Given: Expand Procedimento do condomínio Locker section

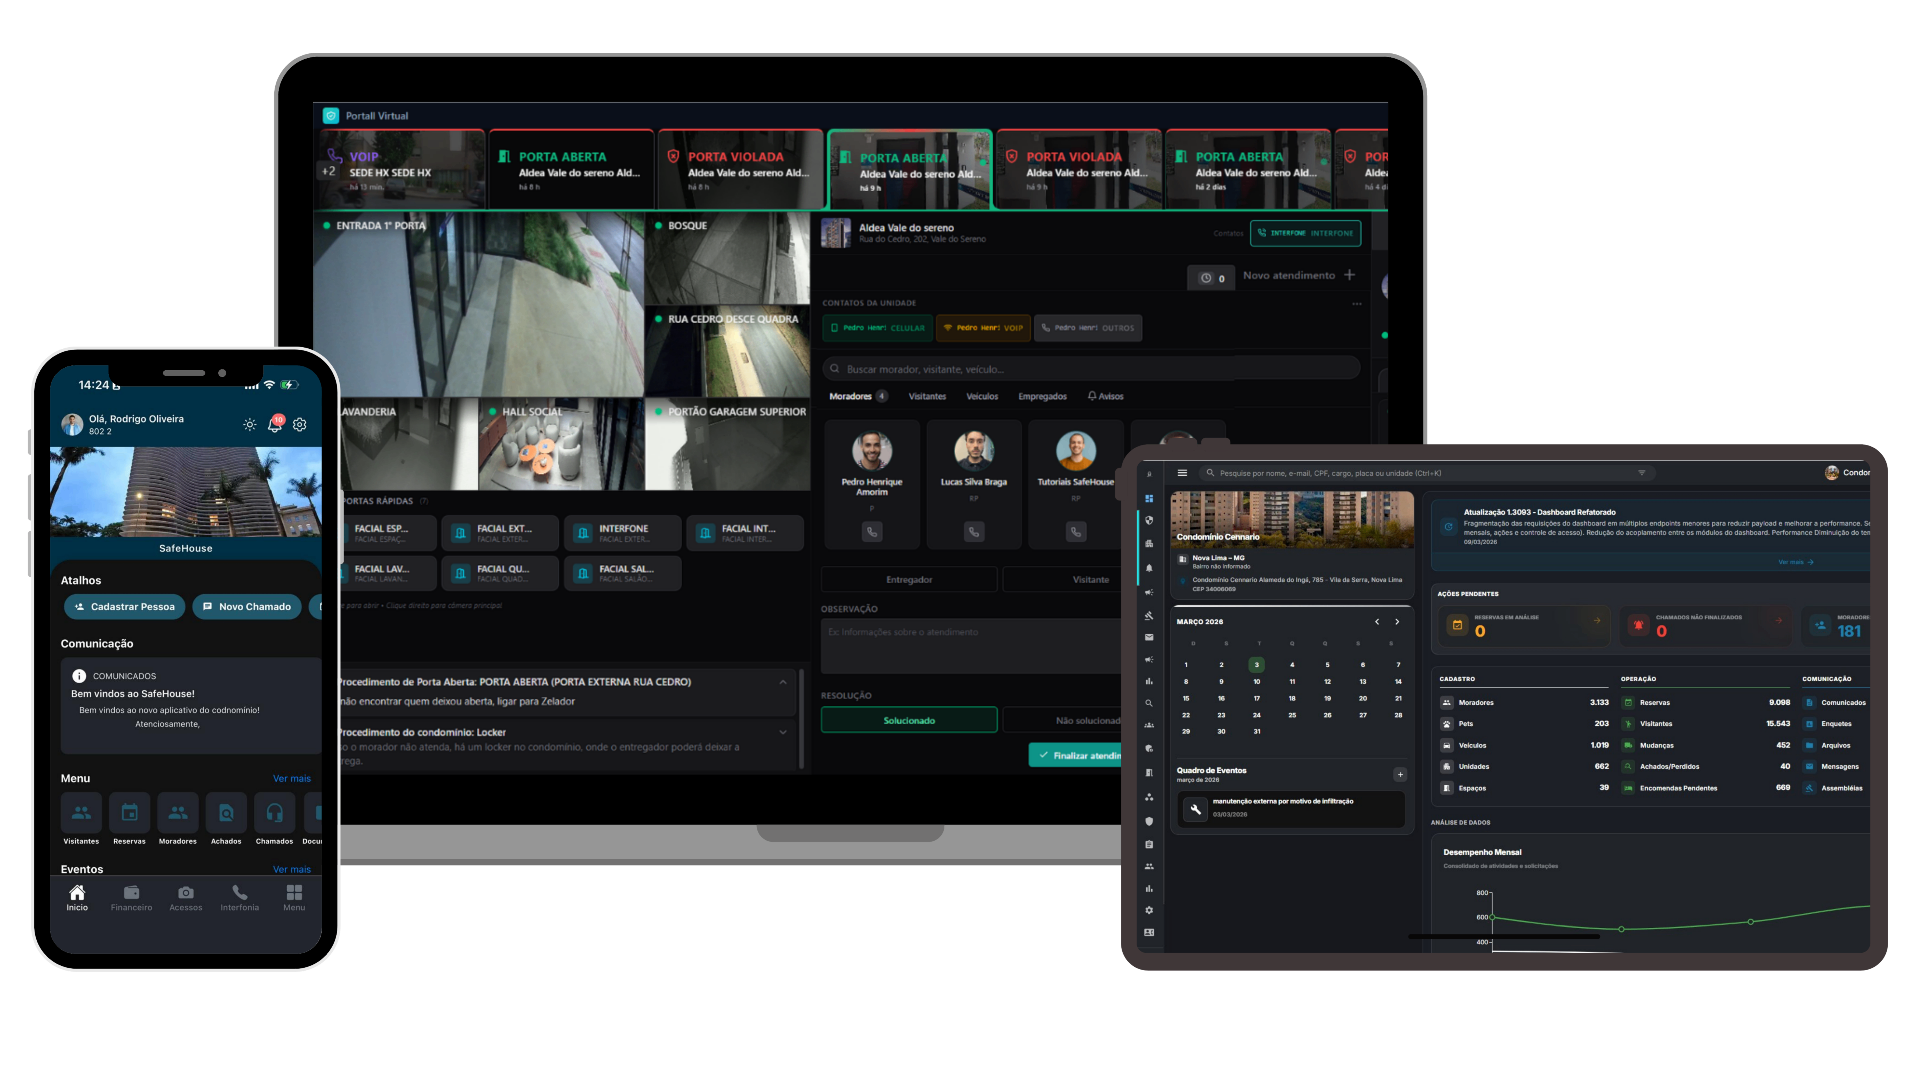Looking at the screenshot, I should 783,733.
